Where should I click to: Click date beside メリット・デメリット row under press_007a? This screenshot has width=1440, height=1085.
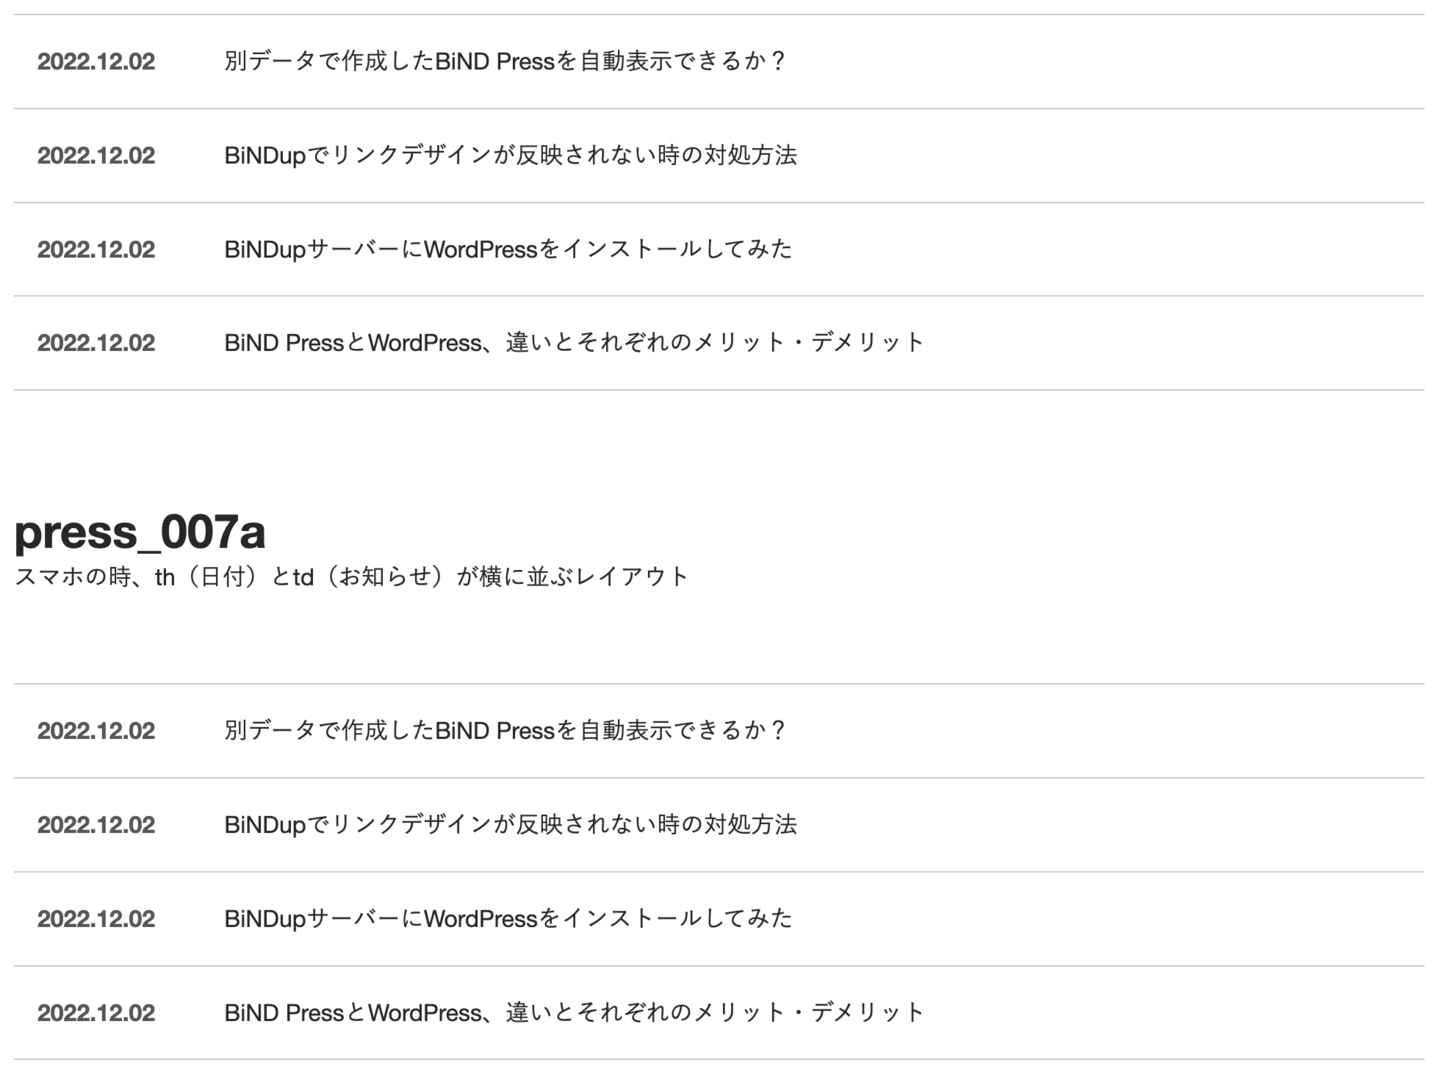96,1013
